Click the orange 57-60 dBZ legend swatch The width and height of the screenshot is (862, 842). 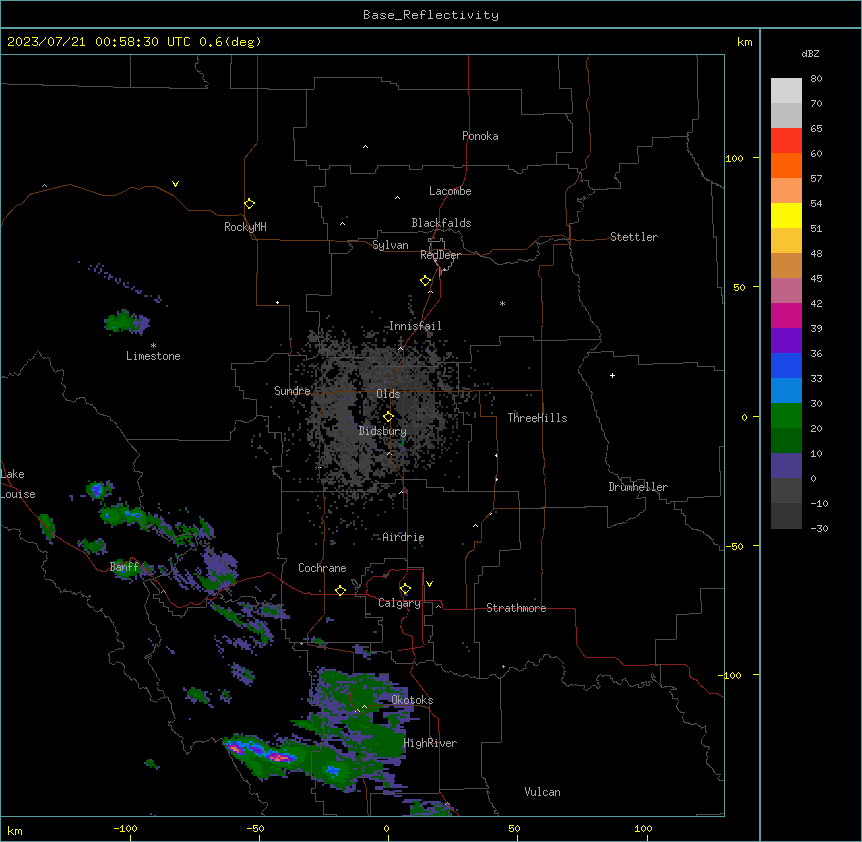click(786, 165)
